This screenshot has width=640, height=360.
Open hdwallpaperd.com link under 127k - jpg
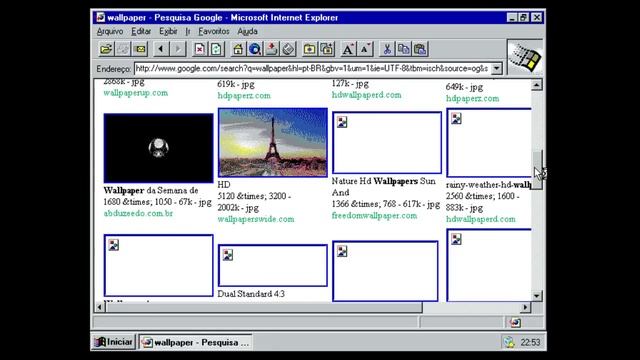point(367,95)
